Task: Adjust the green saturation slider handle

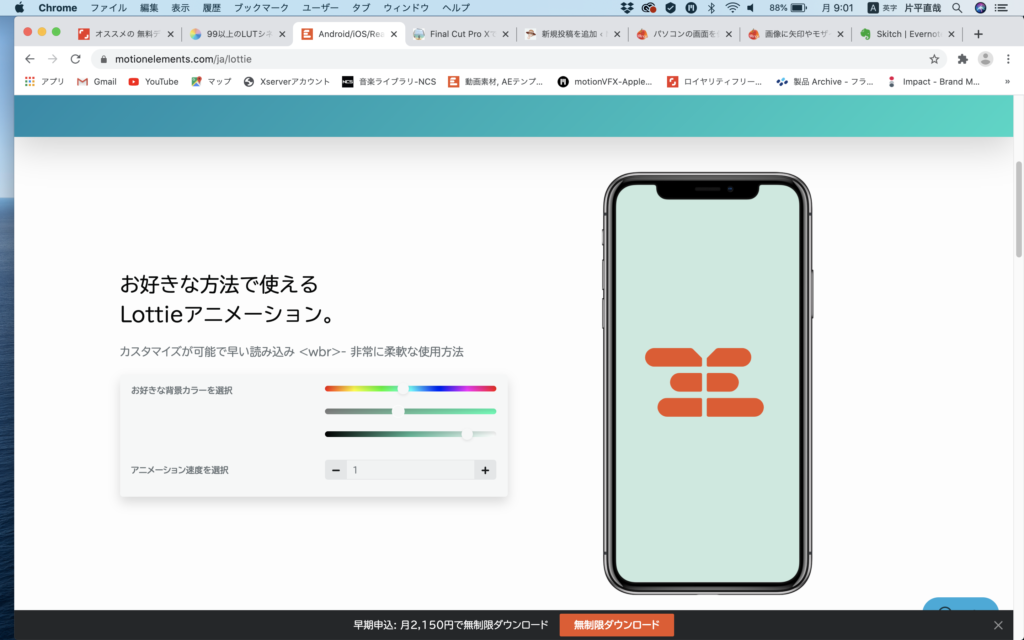Action: point(398,411)
